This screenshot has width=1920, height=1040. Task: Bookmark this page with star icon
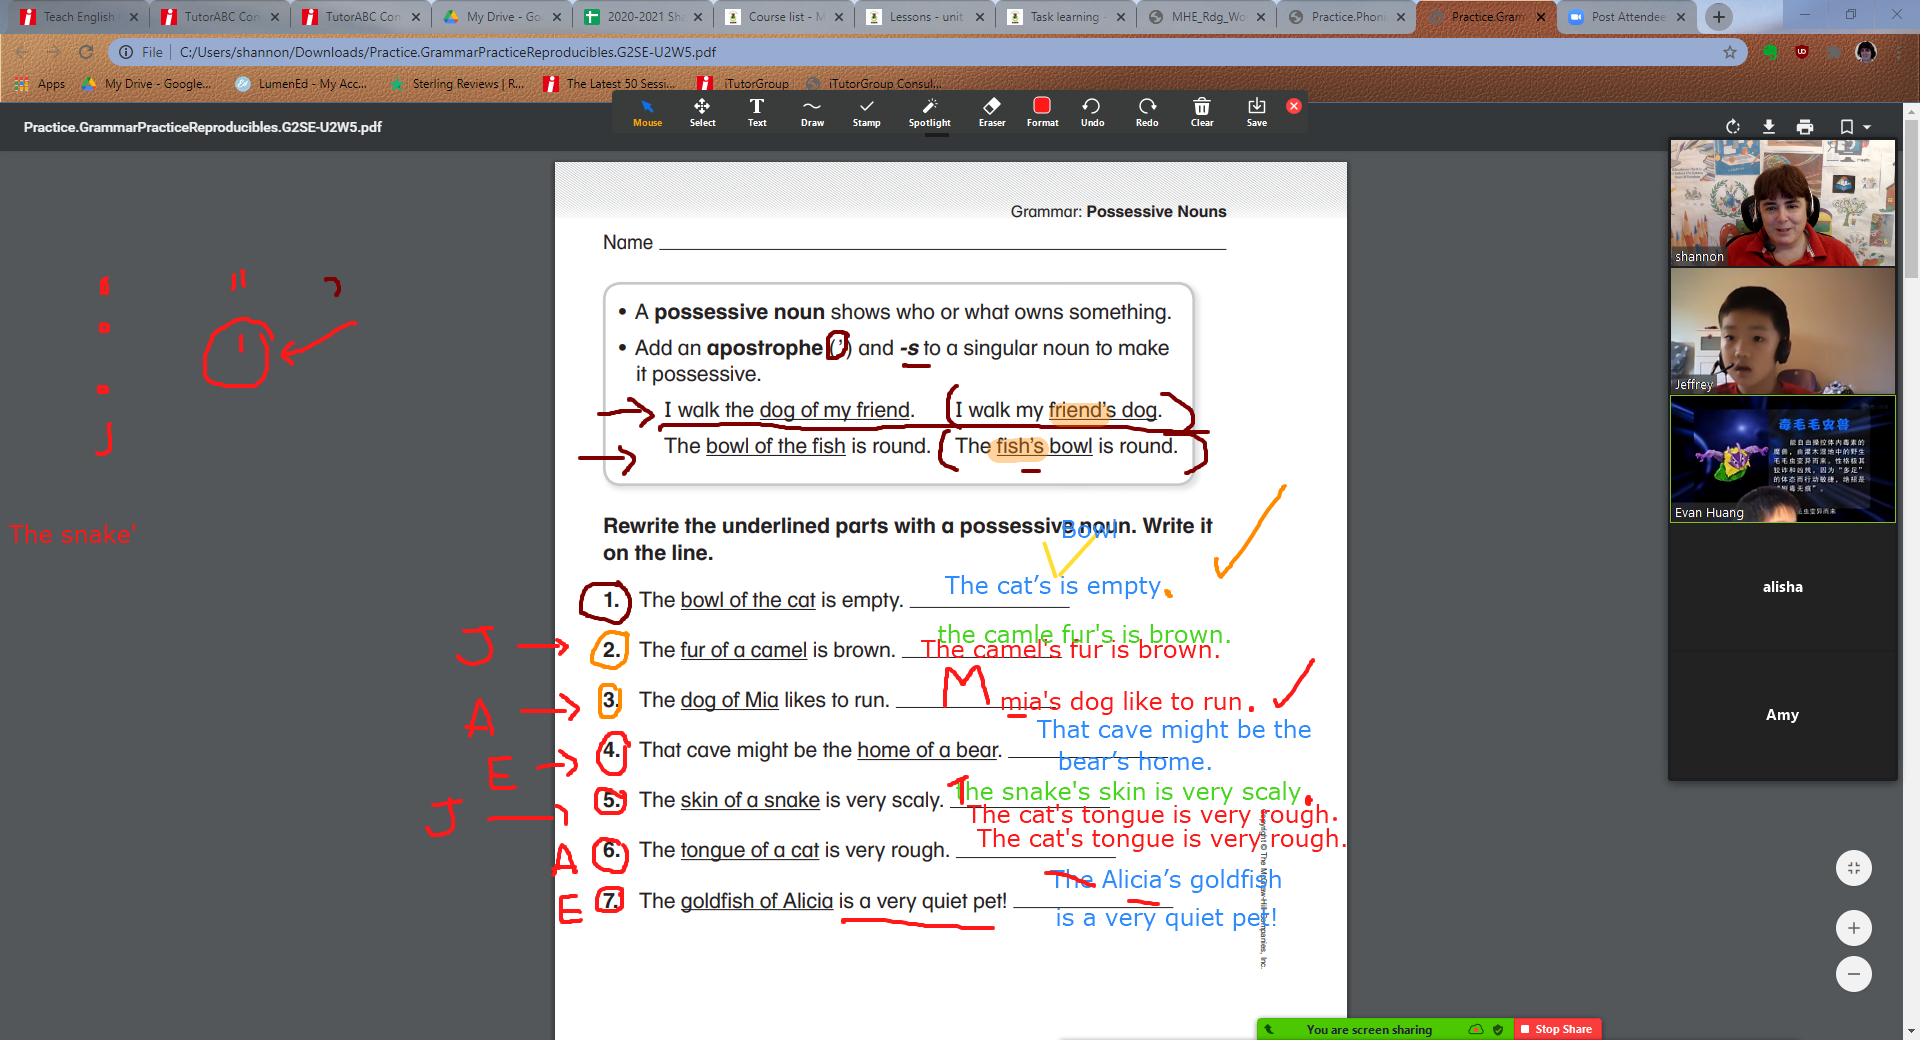tap(1730, 52)
